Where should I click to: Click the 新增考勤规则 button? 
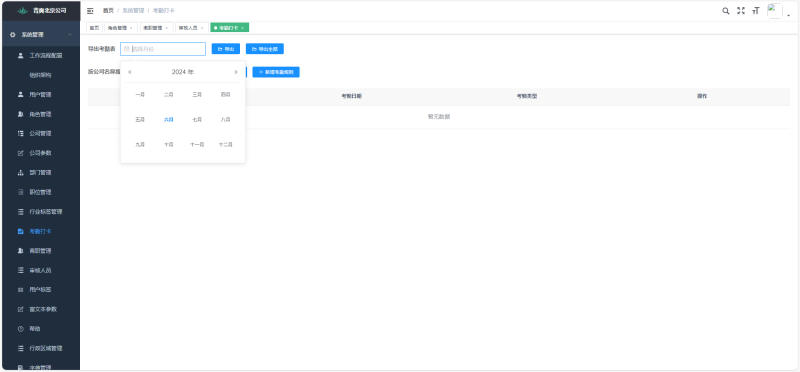pos(276,72)
